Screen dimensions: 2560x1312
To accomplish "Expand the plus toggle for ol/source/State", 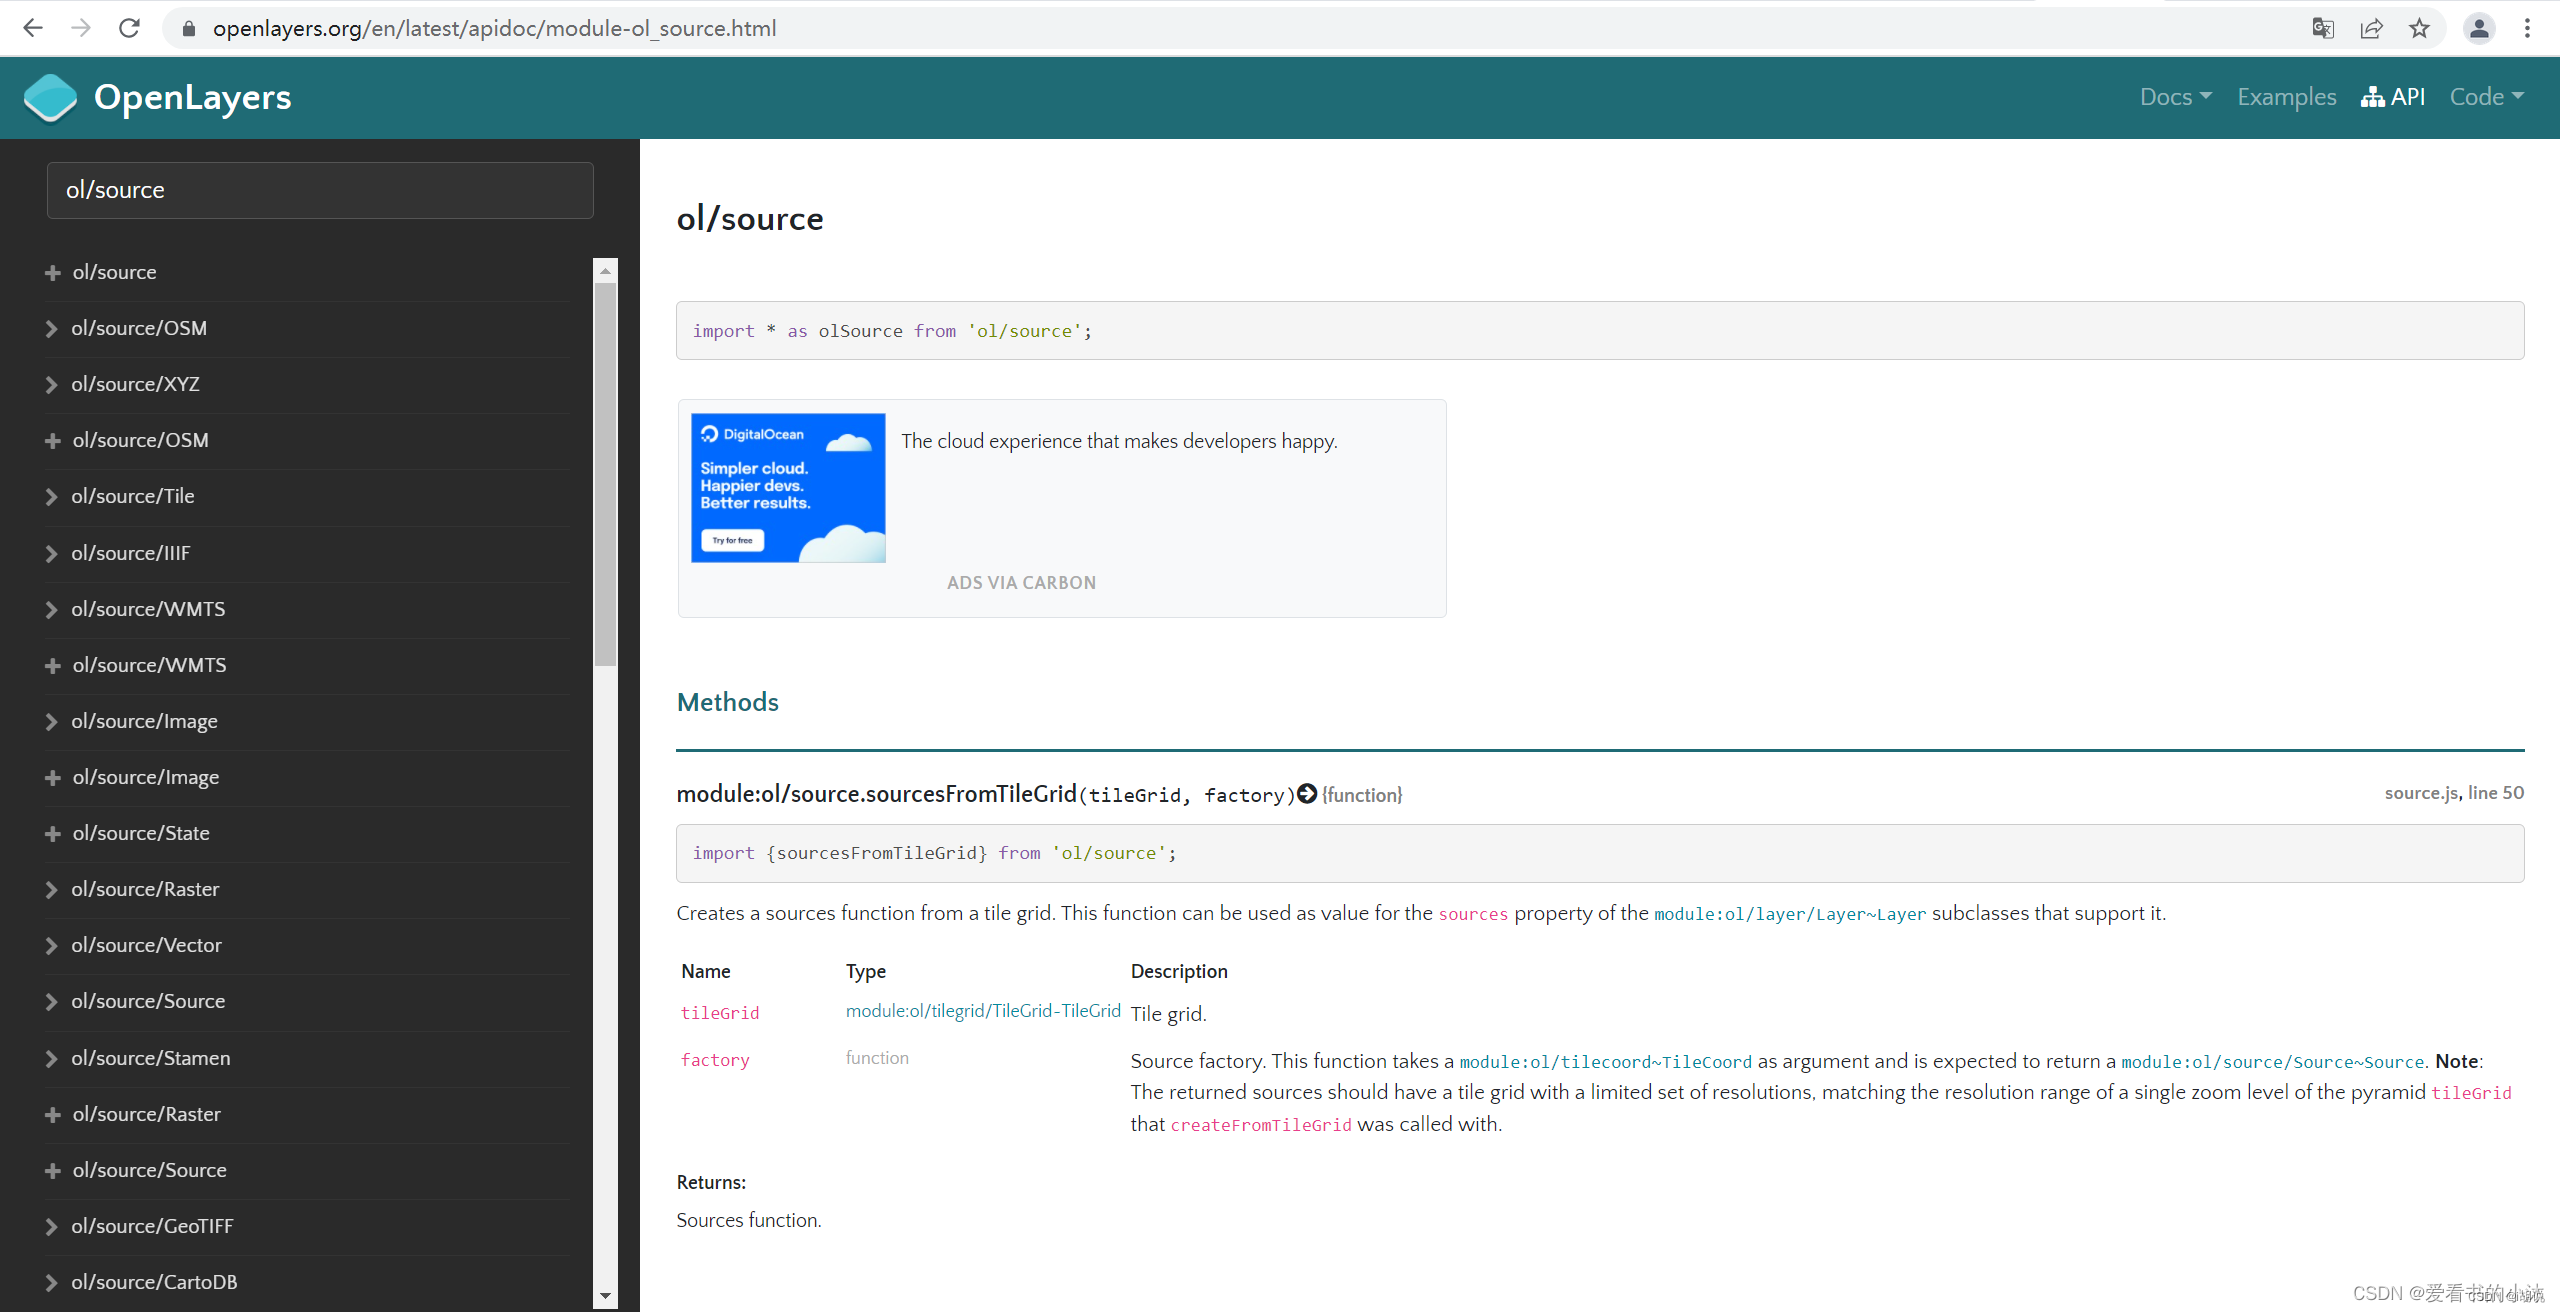I will pyautogui.click(x=53, y=834).
